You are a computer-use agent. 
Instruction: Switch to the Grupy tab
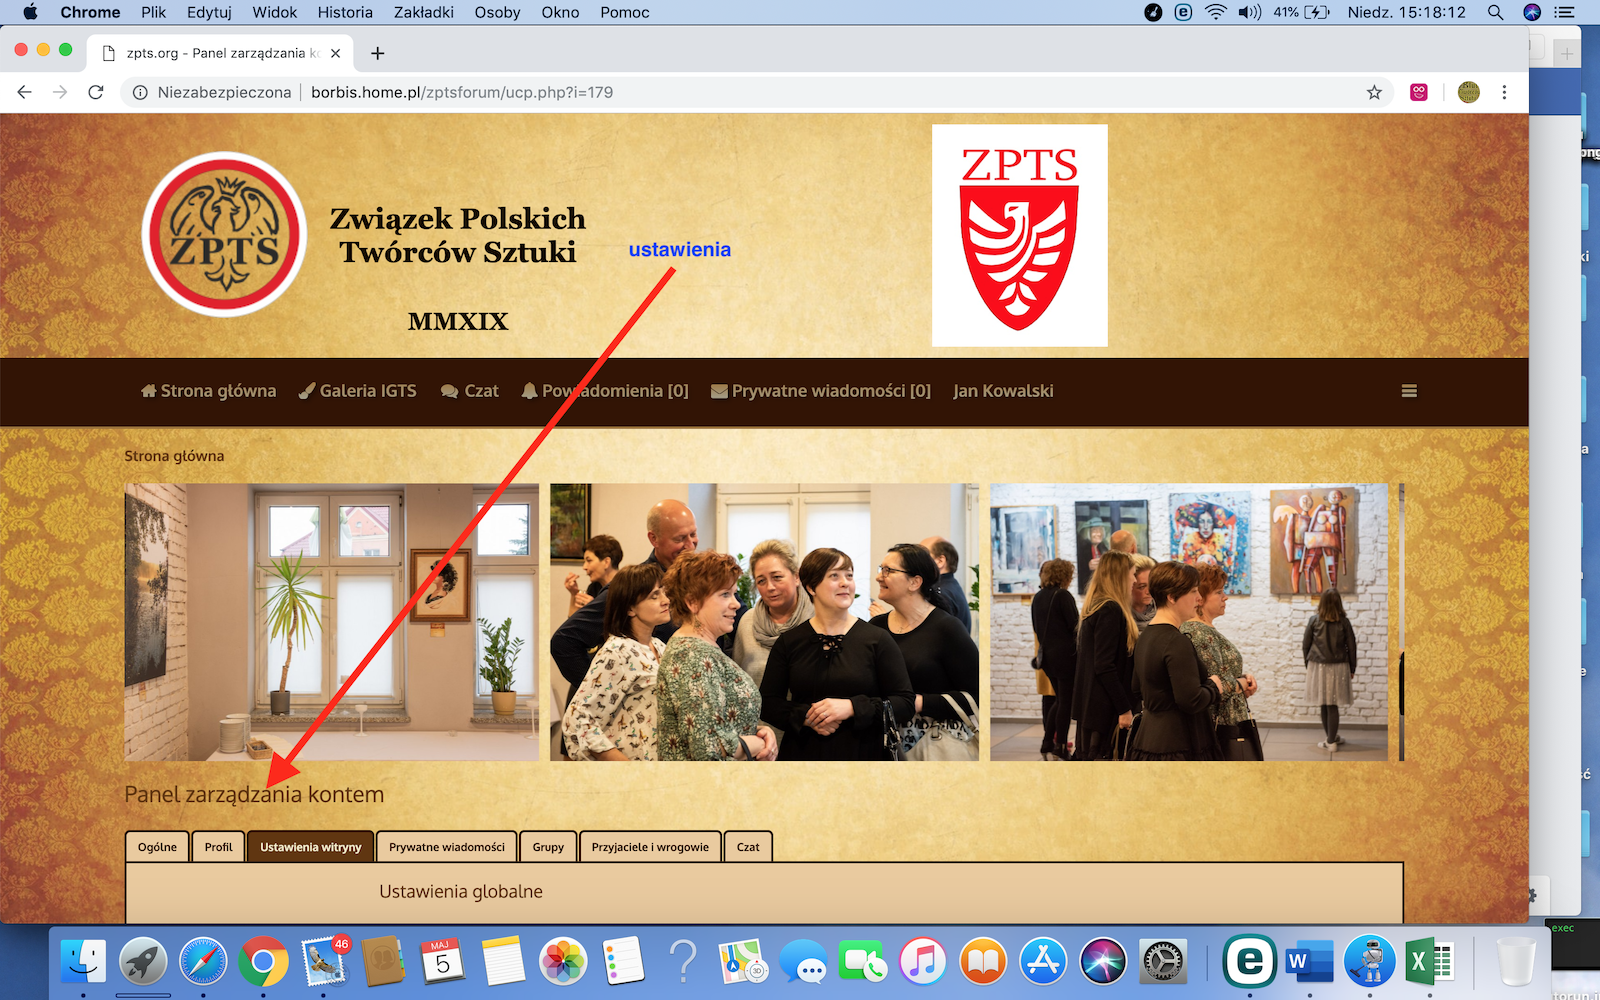(x=548, y=847)
